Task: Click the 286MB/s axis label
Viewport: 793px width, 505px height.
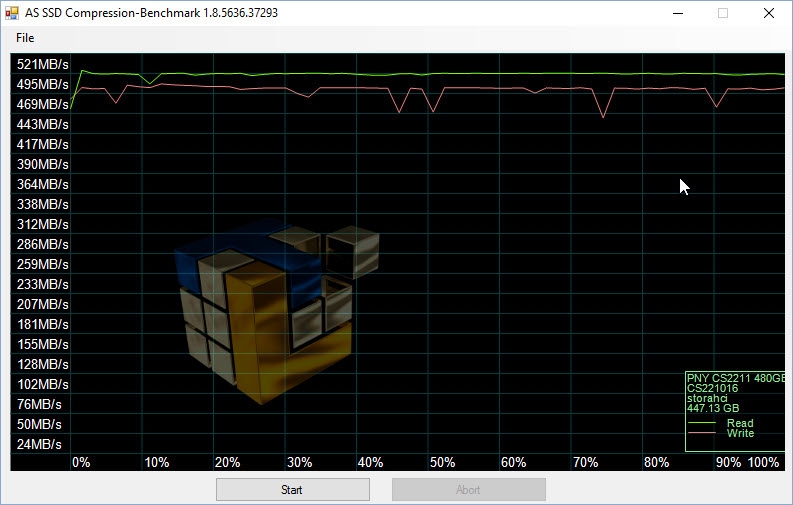Action: pos(42,244)
